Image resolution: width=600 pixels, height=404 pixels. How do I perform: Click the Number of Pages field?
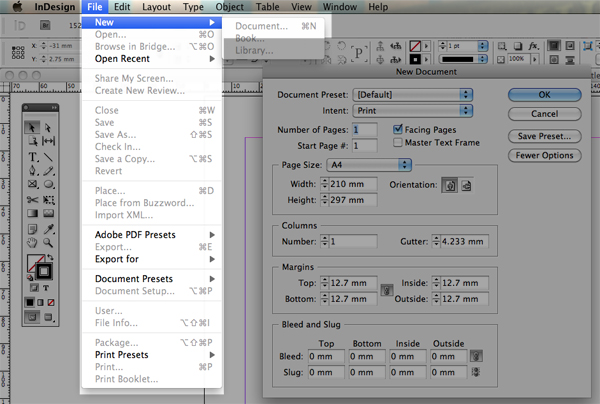pyautogui.click(x=365, y=130)
